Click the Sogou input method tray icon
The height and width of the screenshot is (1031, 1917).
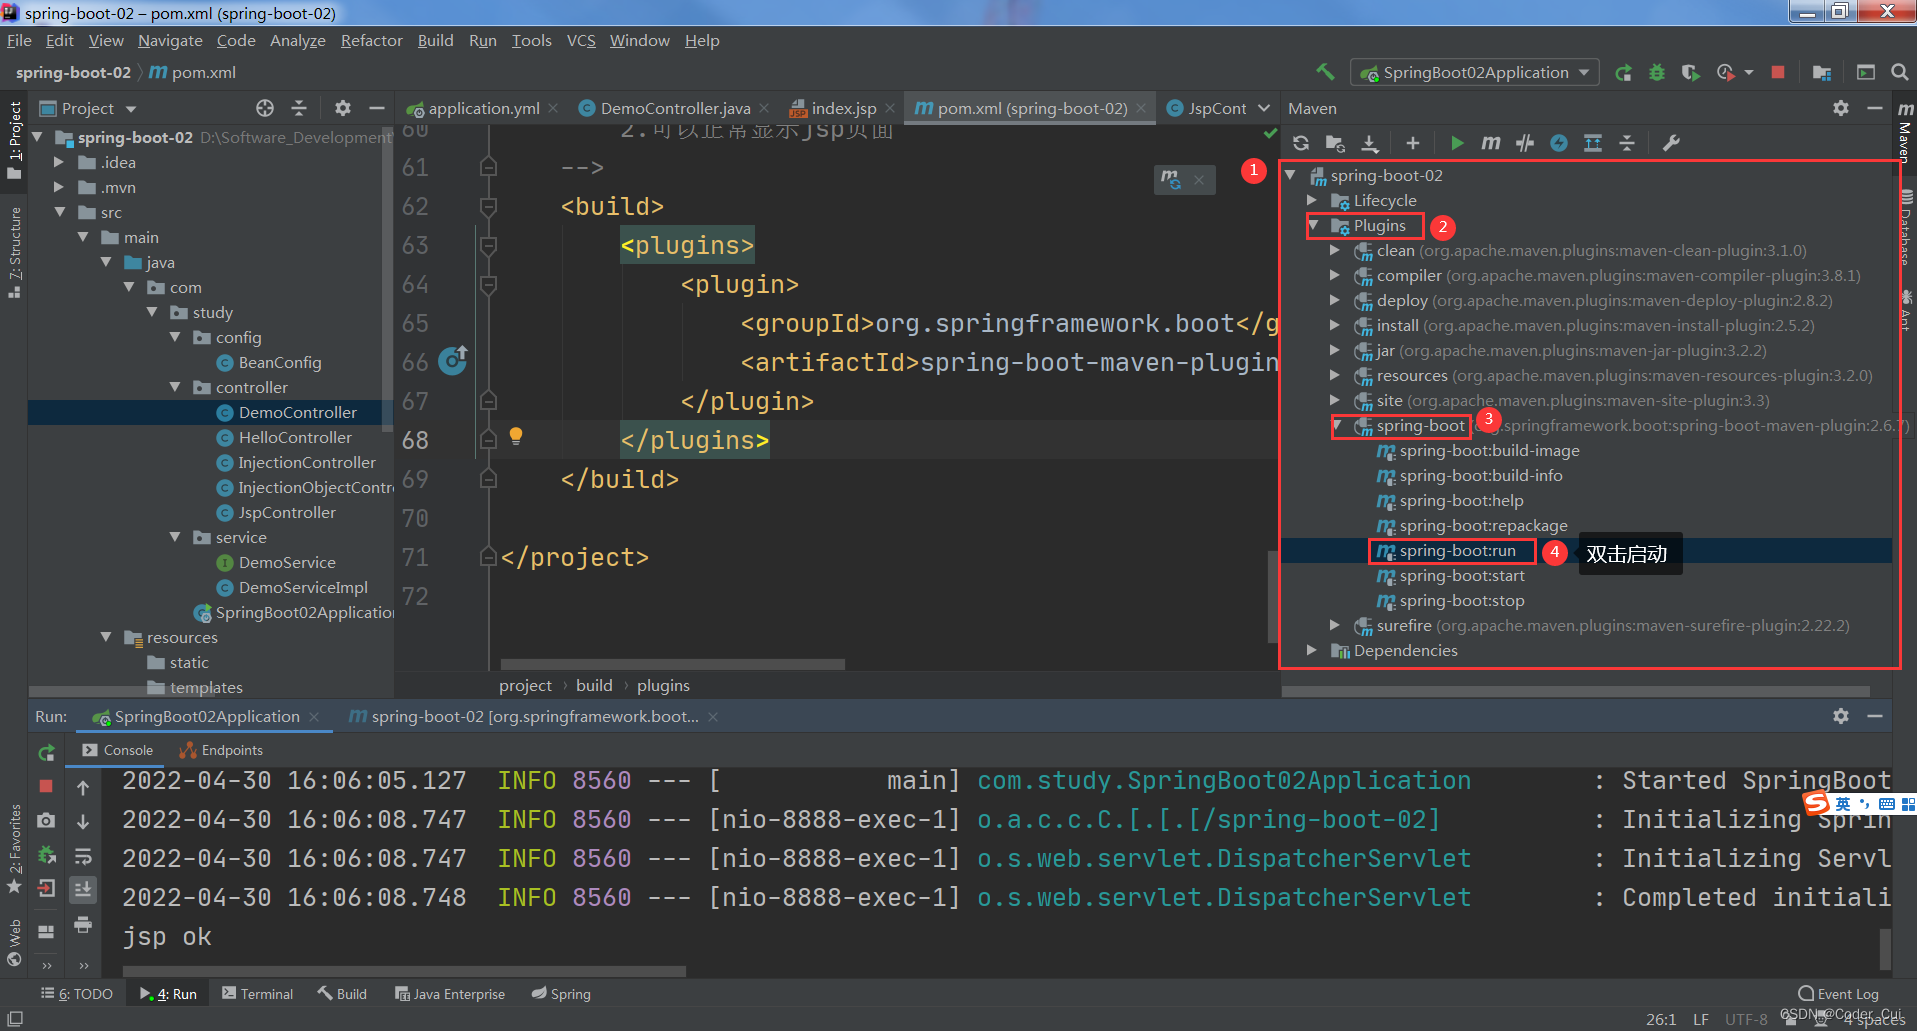[x=1816, y=802]
